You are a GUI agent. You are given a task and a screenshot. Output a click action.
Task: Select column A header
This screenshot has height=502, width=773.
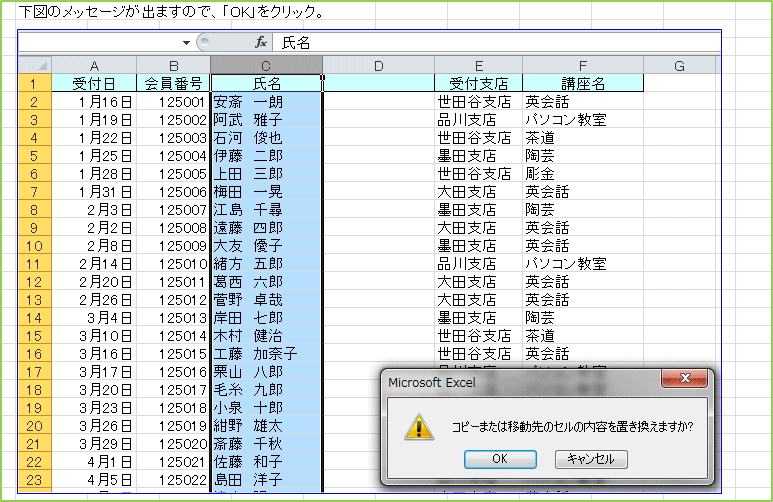94,65
